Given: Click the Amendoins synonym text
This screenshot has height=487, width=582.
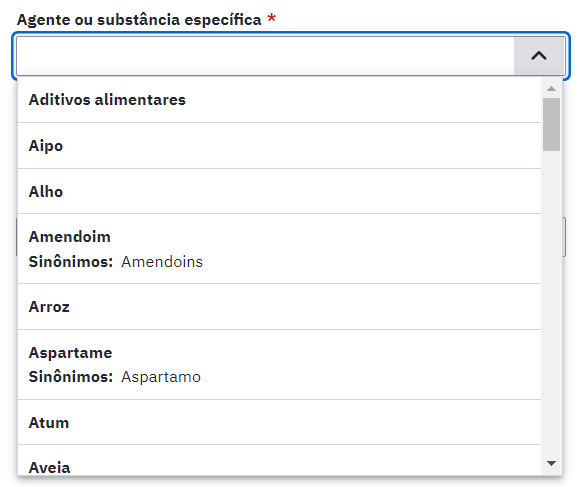Looking at the screenshot, I should [162, 262].
